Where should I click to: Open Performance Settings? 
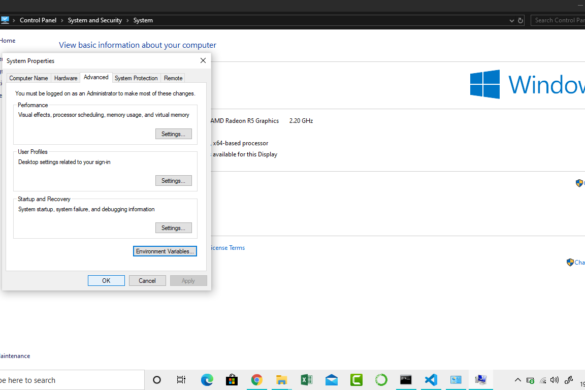[x=173, y=134]
